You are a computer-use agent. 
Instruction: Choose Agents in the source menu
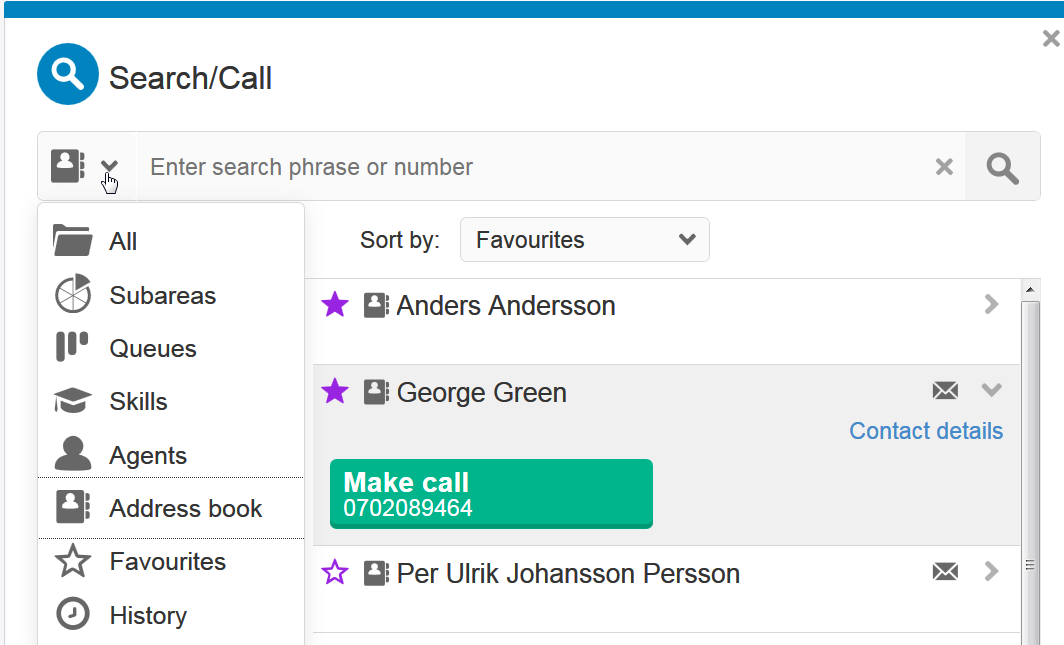tap(148, 455)
